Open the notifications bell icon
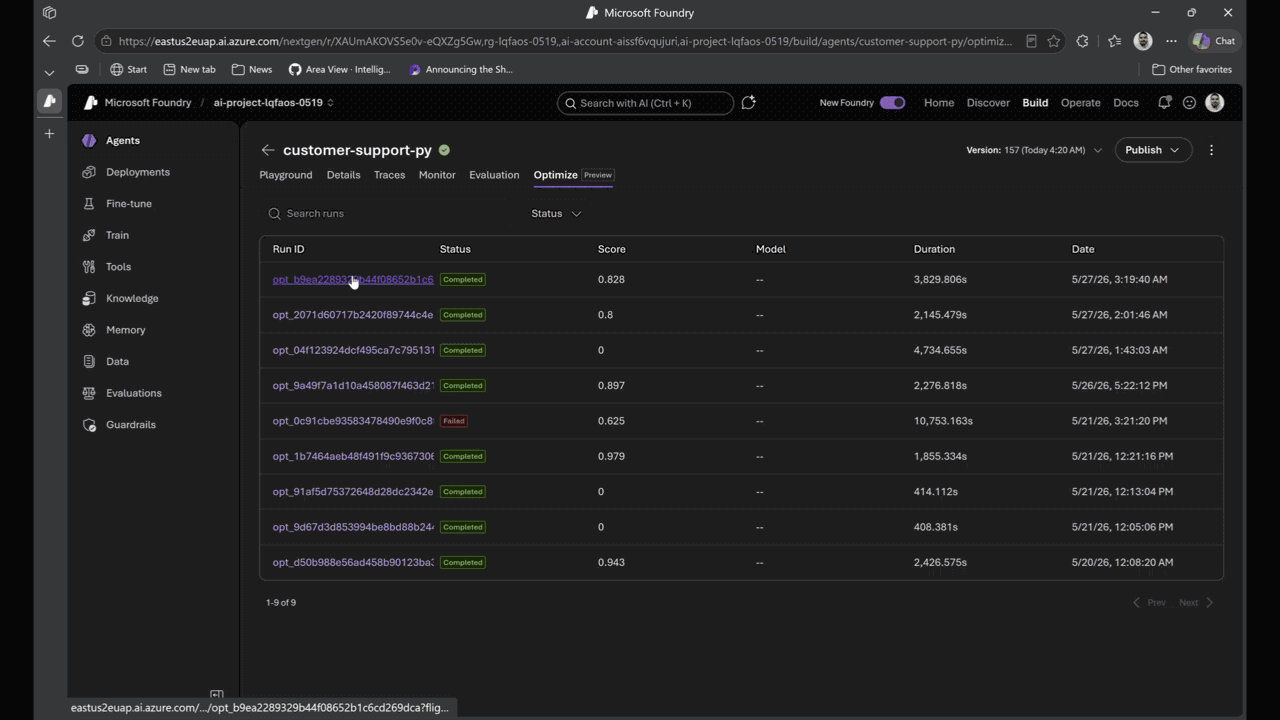 1164,103
